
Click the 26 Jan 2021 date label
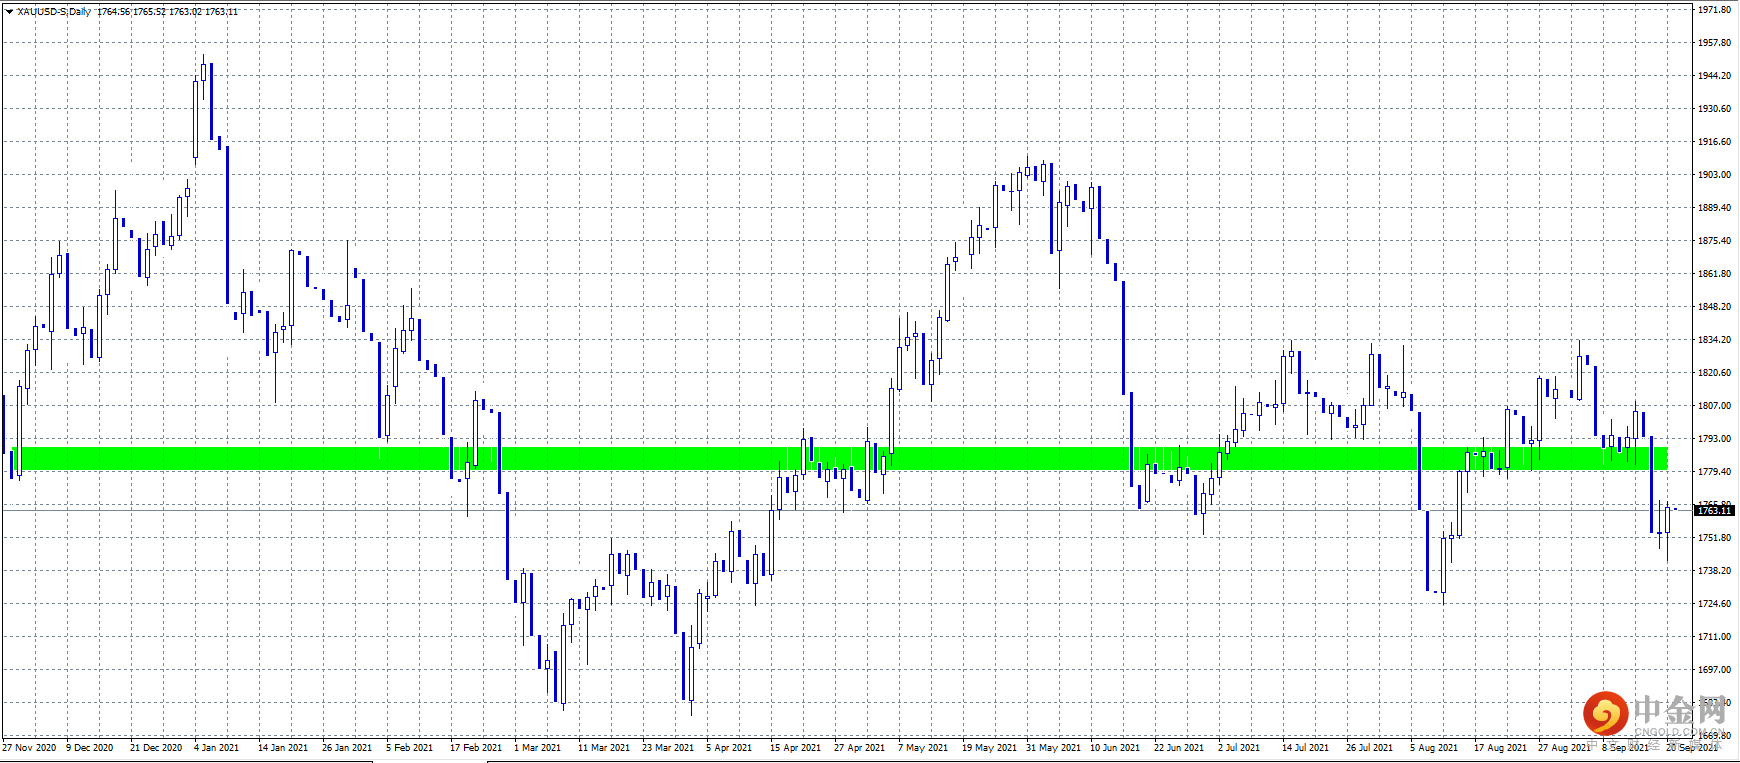click(347, 748)
